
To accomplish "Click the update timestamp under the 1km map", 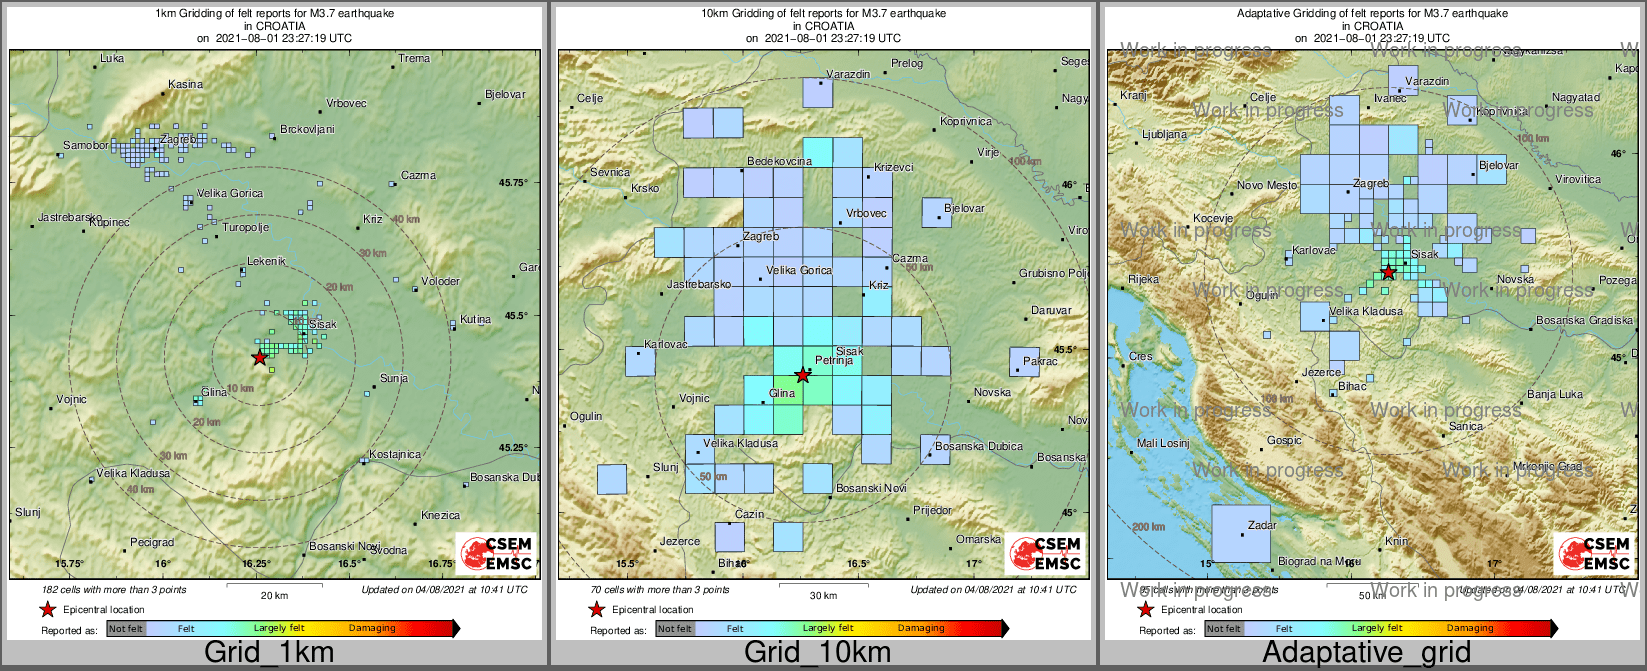I will (x=444, y=590).
